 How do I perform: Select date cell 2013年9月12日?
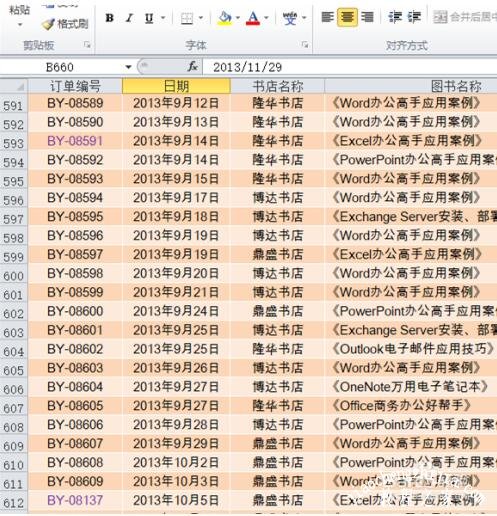tap(176, 103)
